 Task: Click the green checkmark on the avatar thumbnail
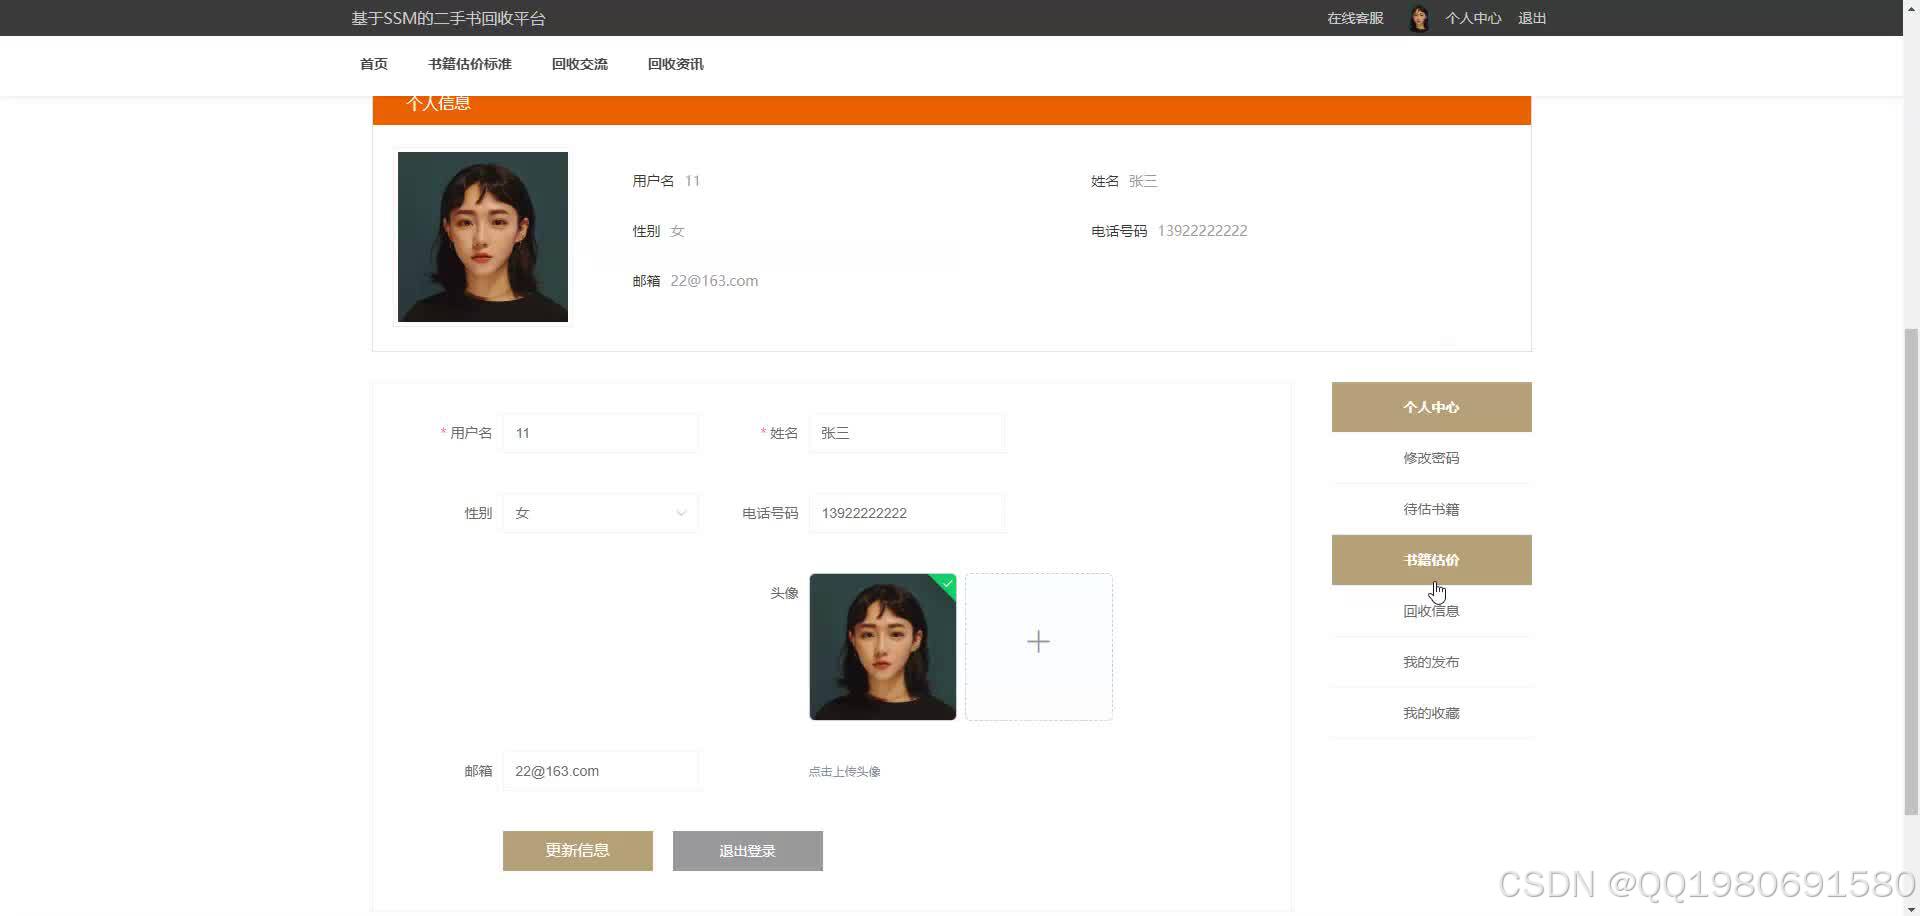946,584
